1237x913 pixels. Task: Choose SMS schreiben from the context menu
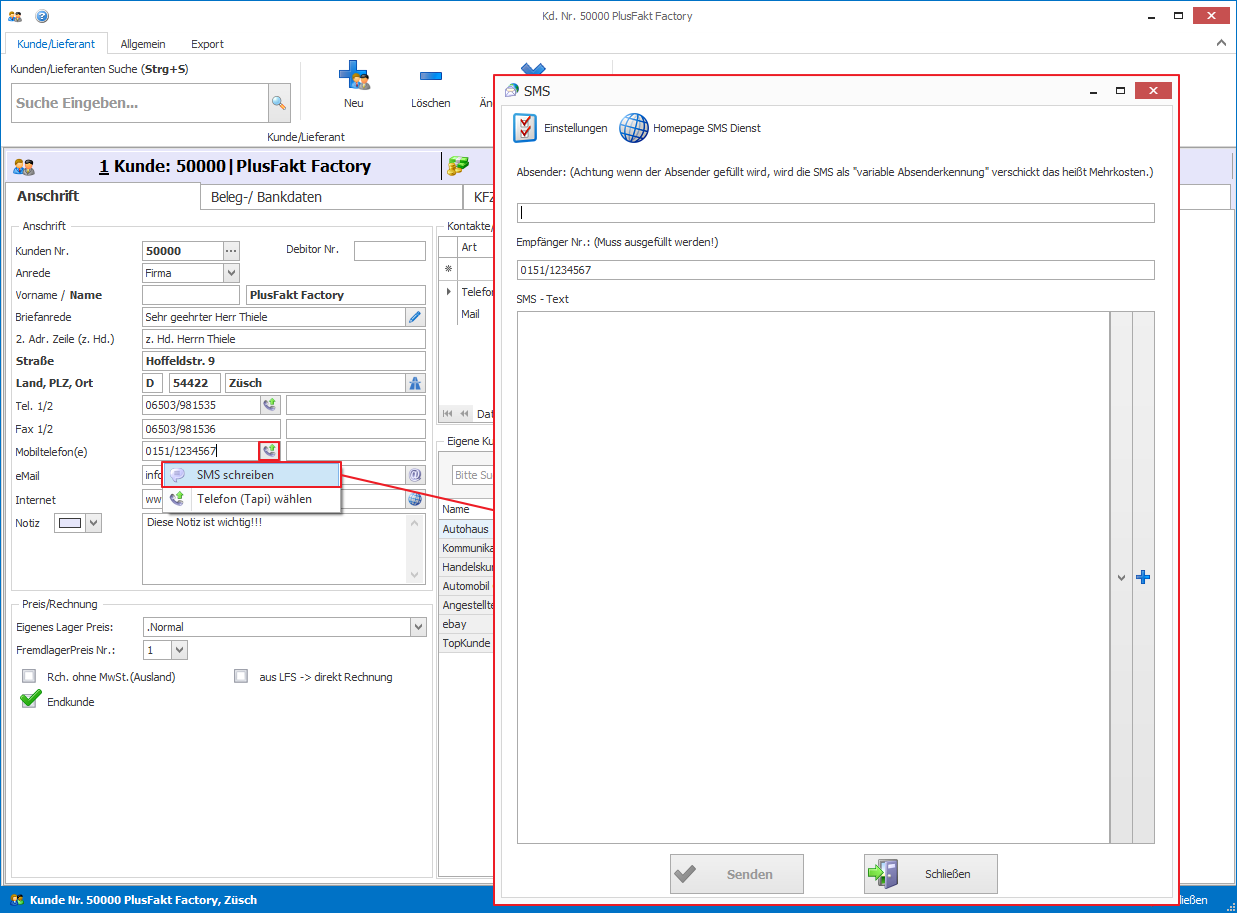252,475
